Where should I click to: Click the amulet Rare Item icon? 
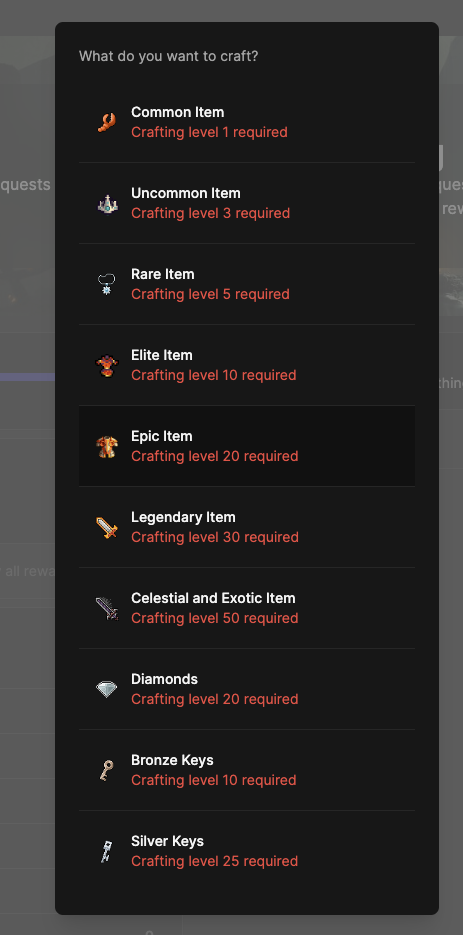(107, 284)
